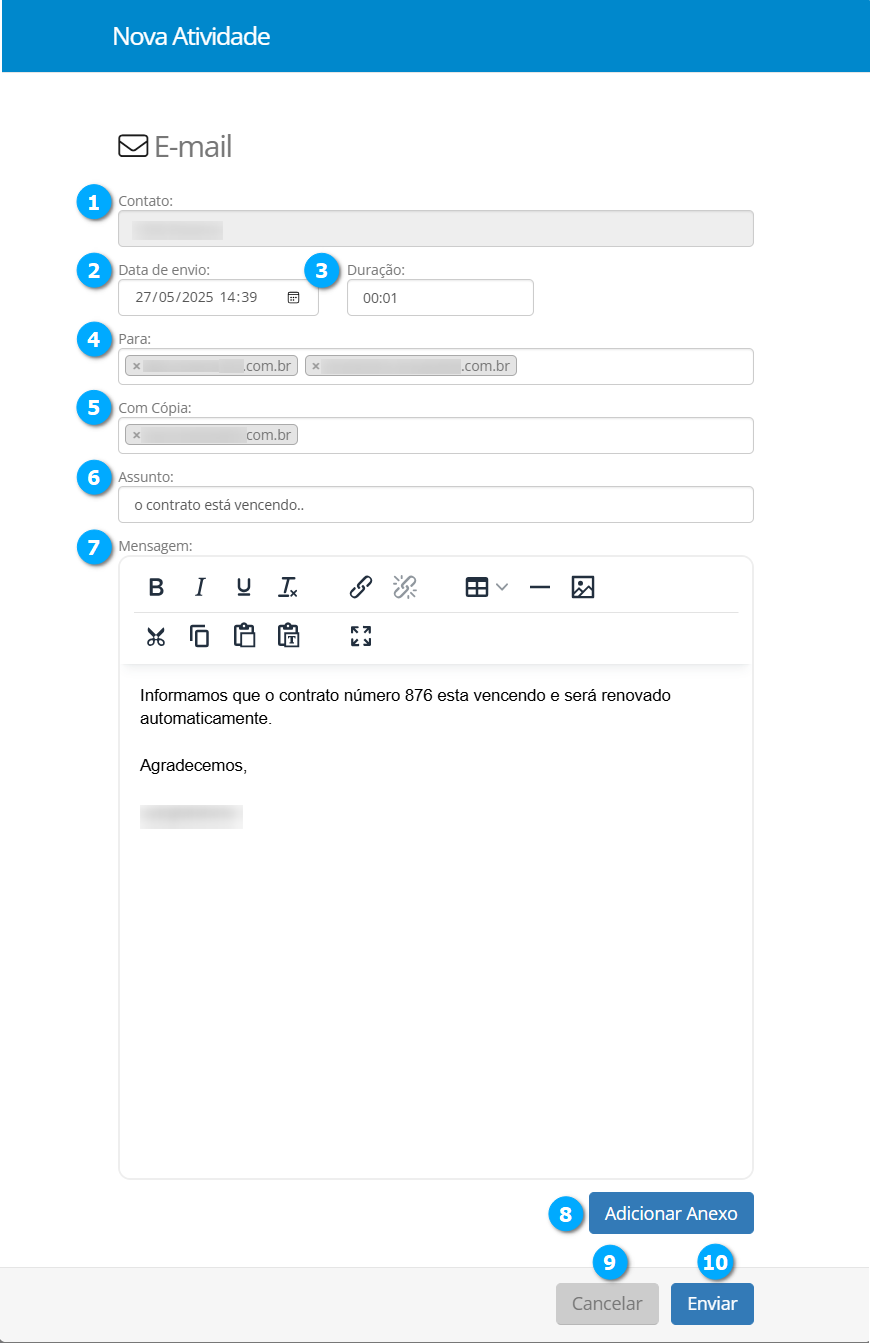Viewport: 870px width, 1343px height.
Task: Click into the Assunto subject field
Action: click(435, 505)
